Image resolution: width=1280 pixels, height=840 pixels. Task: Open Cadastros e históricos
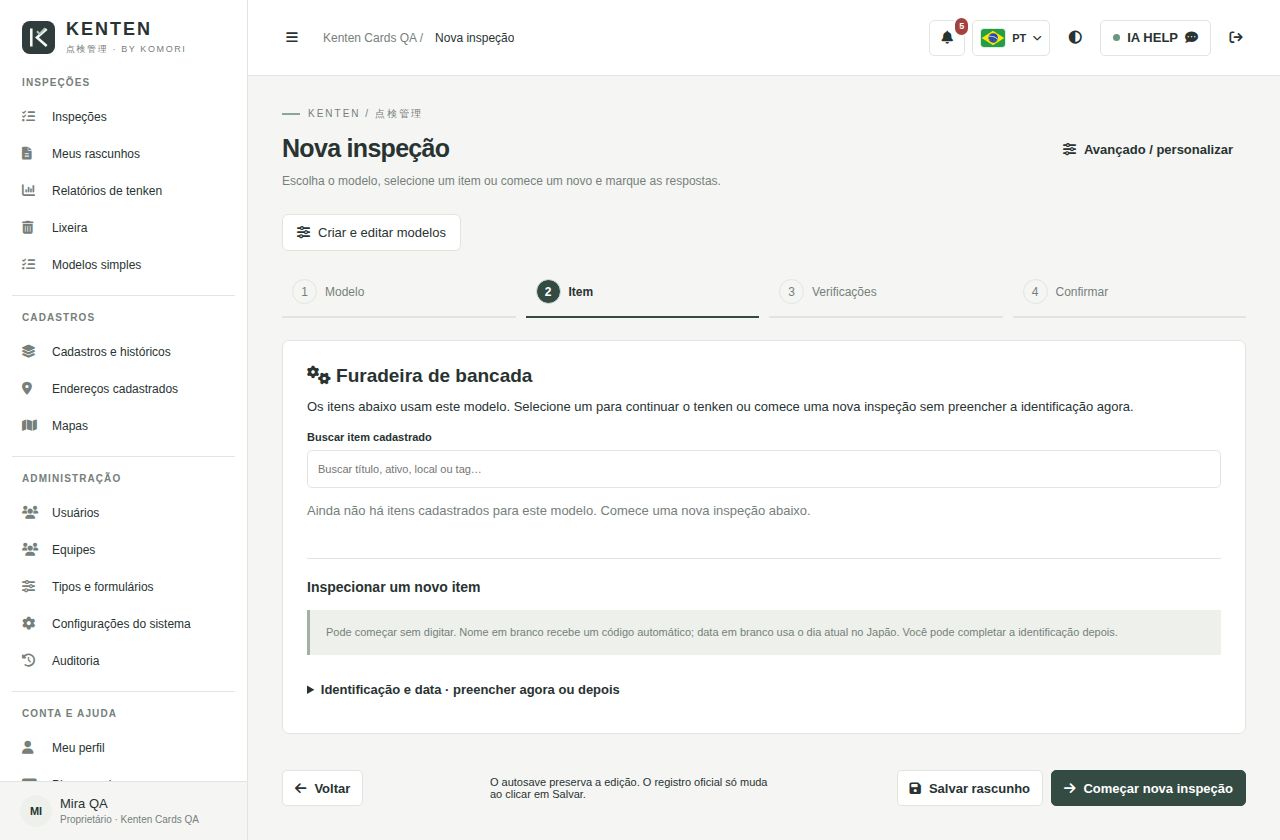(123, 352)
